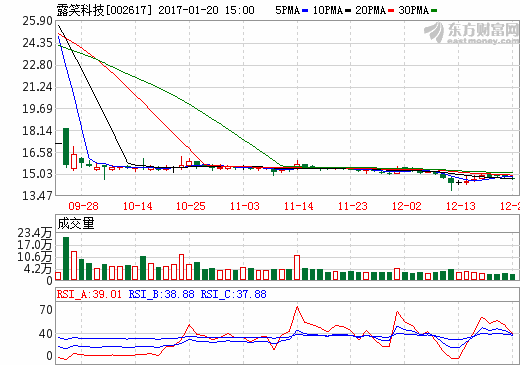This screenshot has width=520, height=365.
Task: Click the stock title 露笑科技[002617]
Action: pos(104,10)
